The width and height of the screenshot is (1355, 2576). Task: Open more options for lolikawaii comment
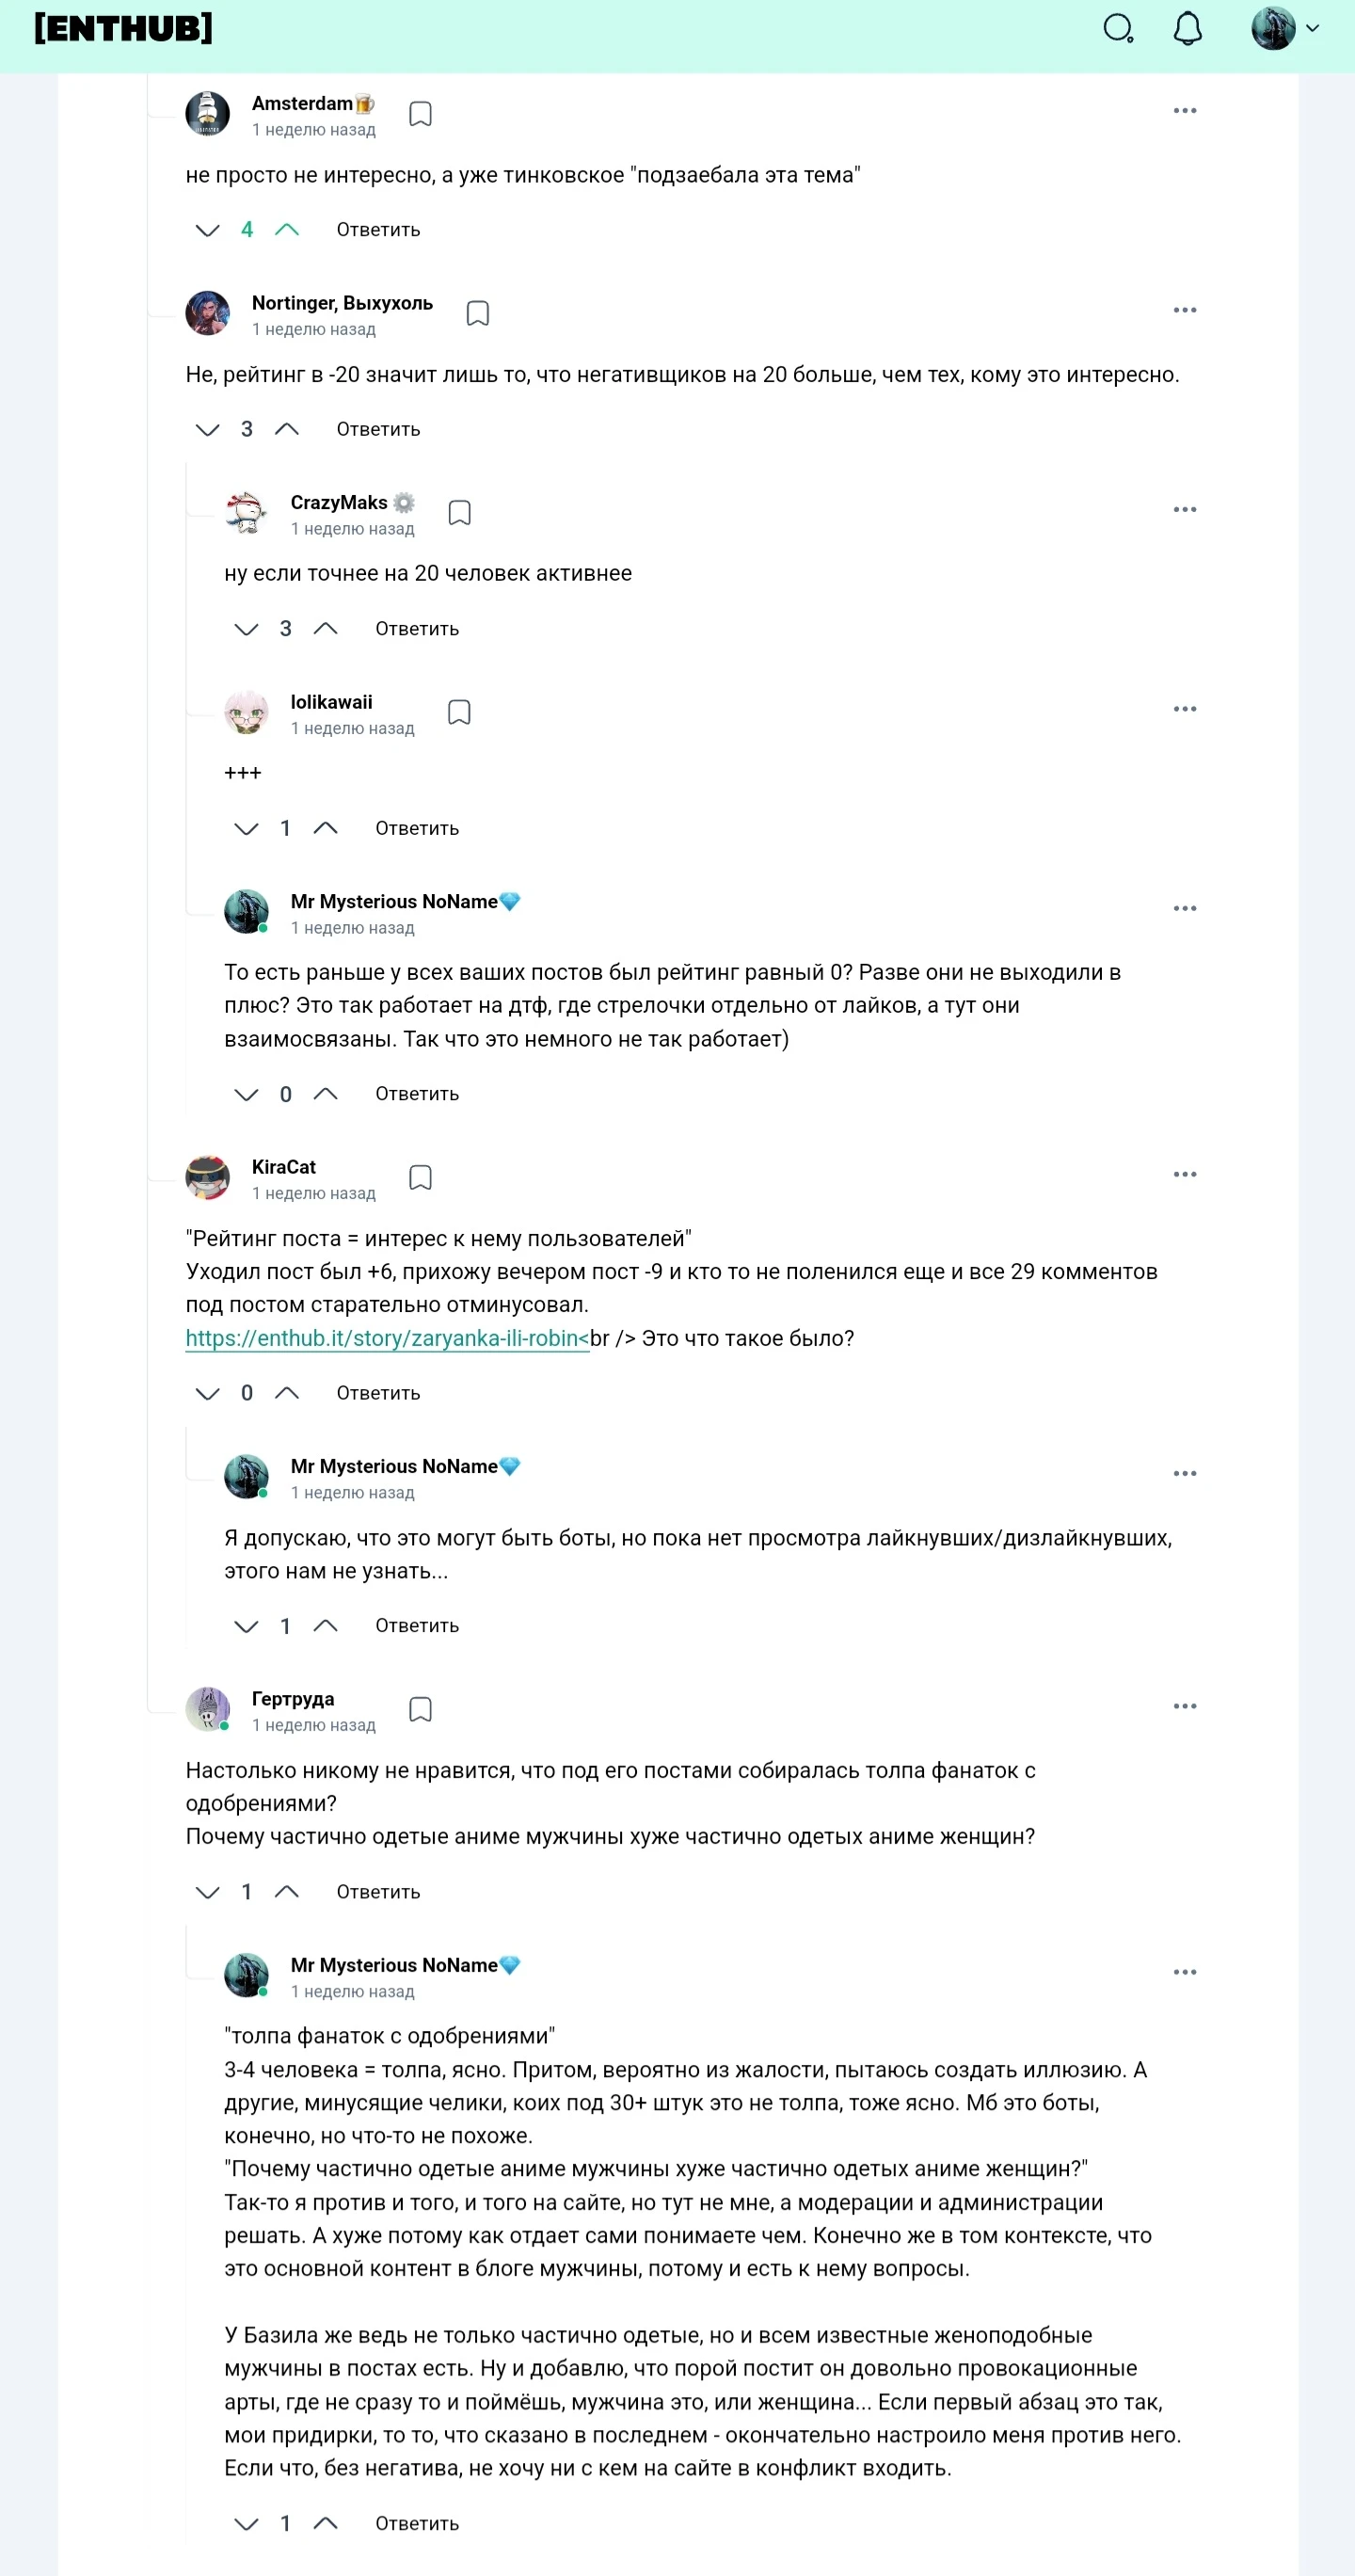point(1184,709)
